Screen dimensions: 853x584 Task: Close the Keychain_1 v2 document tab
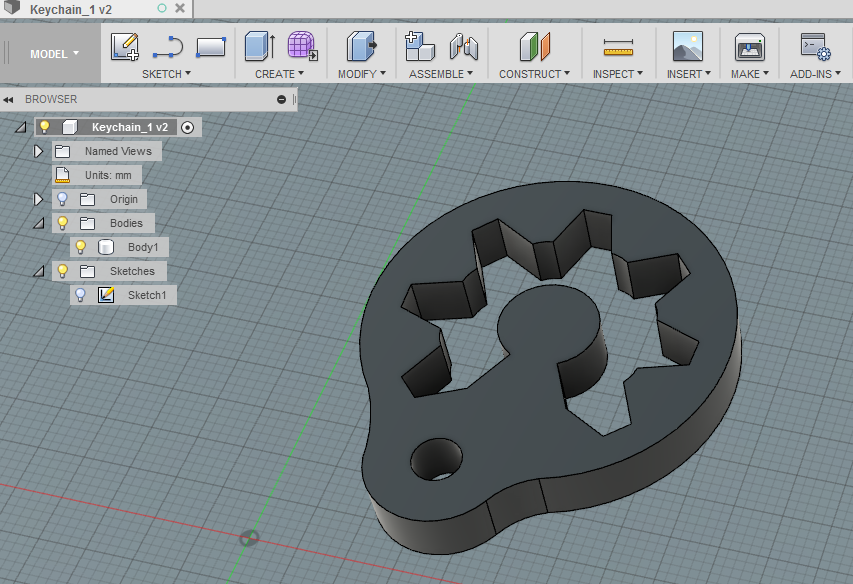(x=180, y=9)
